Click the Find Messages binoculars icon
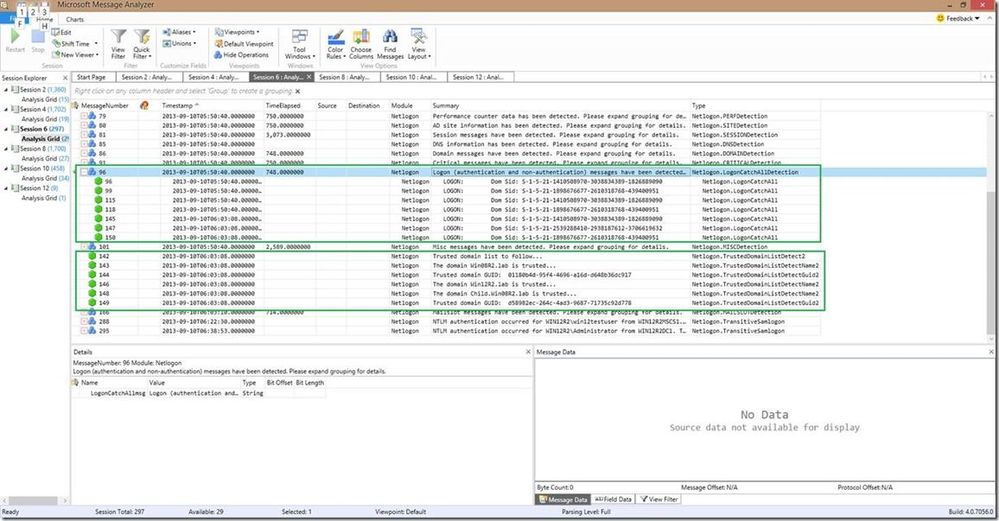The image size is (999, 521). click(390, 36)
